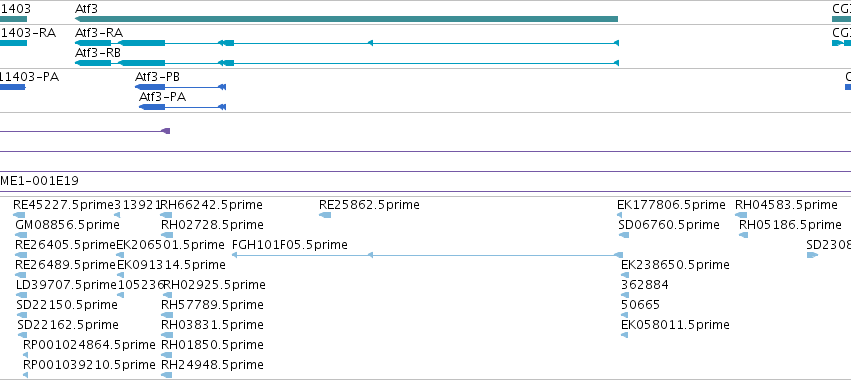Click the RH04583.5prime EST arrow glyph
851x380 pixels.
[x=741, y=215]
